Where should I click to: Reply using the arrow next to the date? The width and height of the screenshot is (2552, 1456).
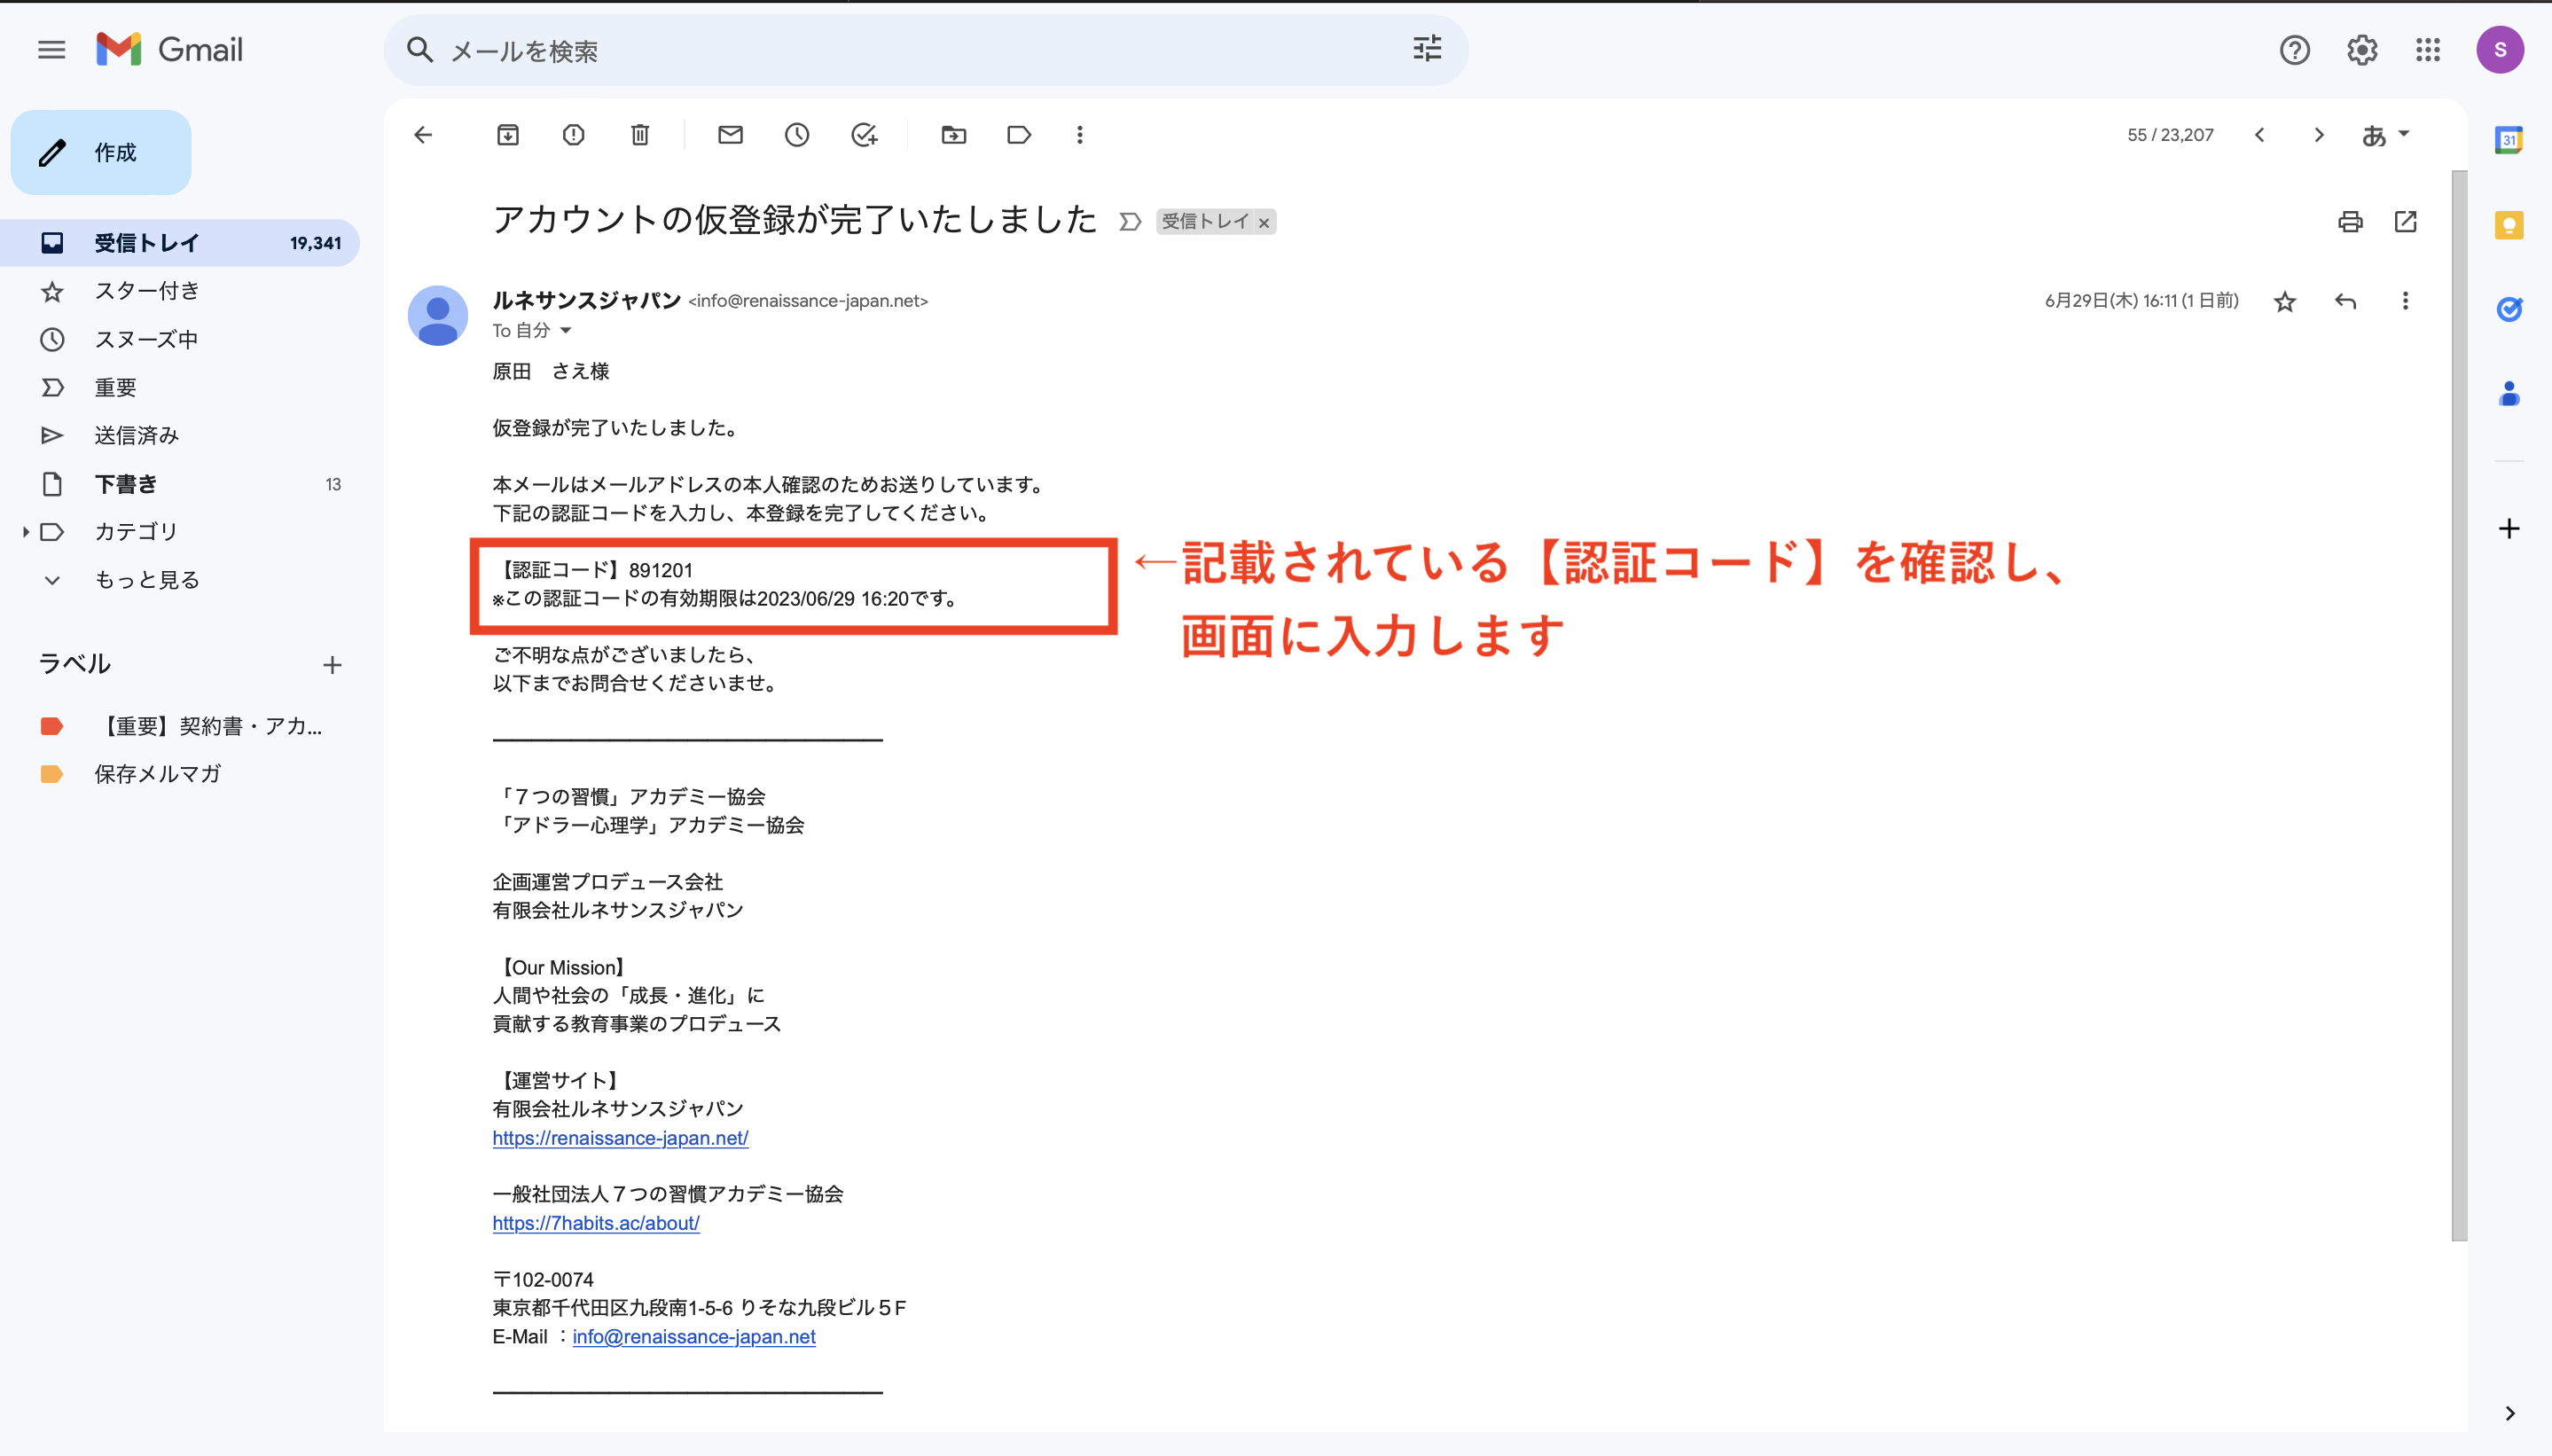pyautogui.click(x=2345, y=301)
